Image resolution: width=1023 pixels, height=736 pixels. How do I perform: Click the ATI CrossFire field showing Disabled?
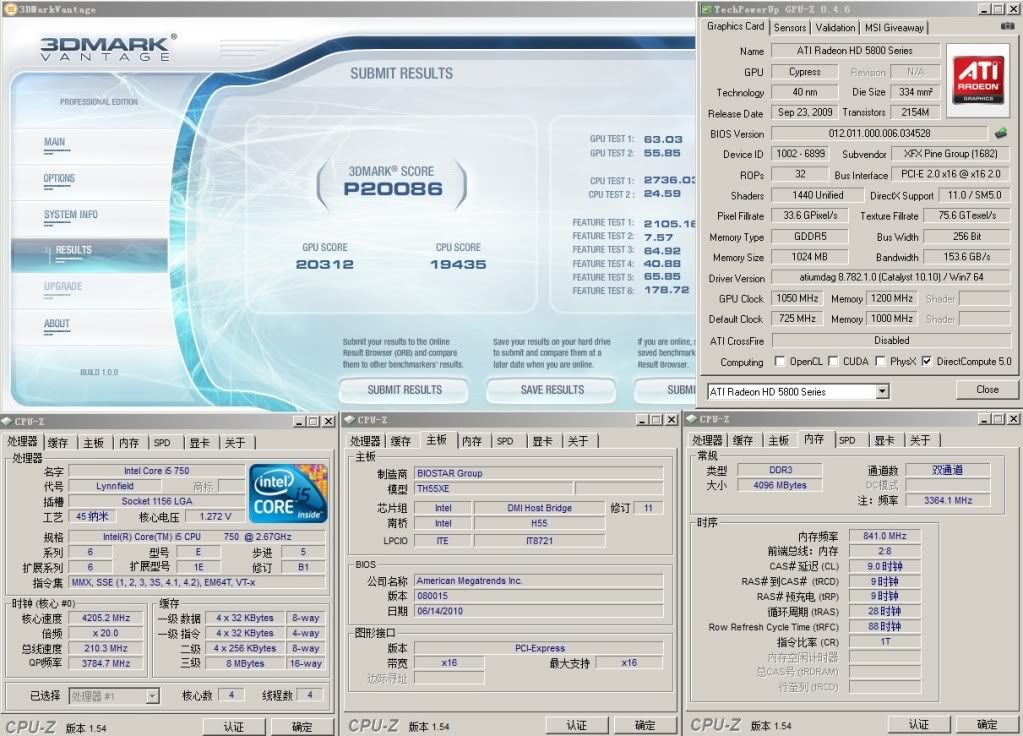click(x=891, y=340)
